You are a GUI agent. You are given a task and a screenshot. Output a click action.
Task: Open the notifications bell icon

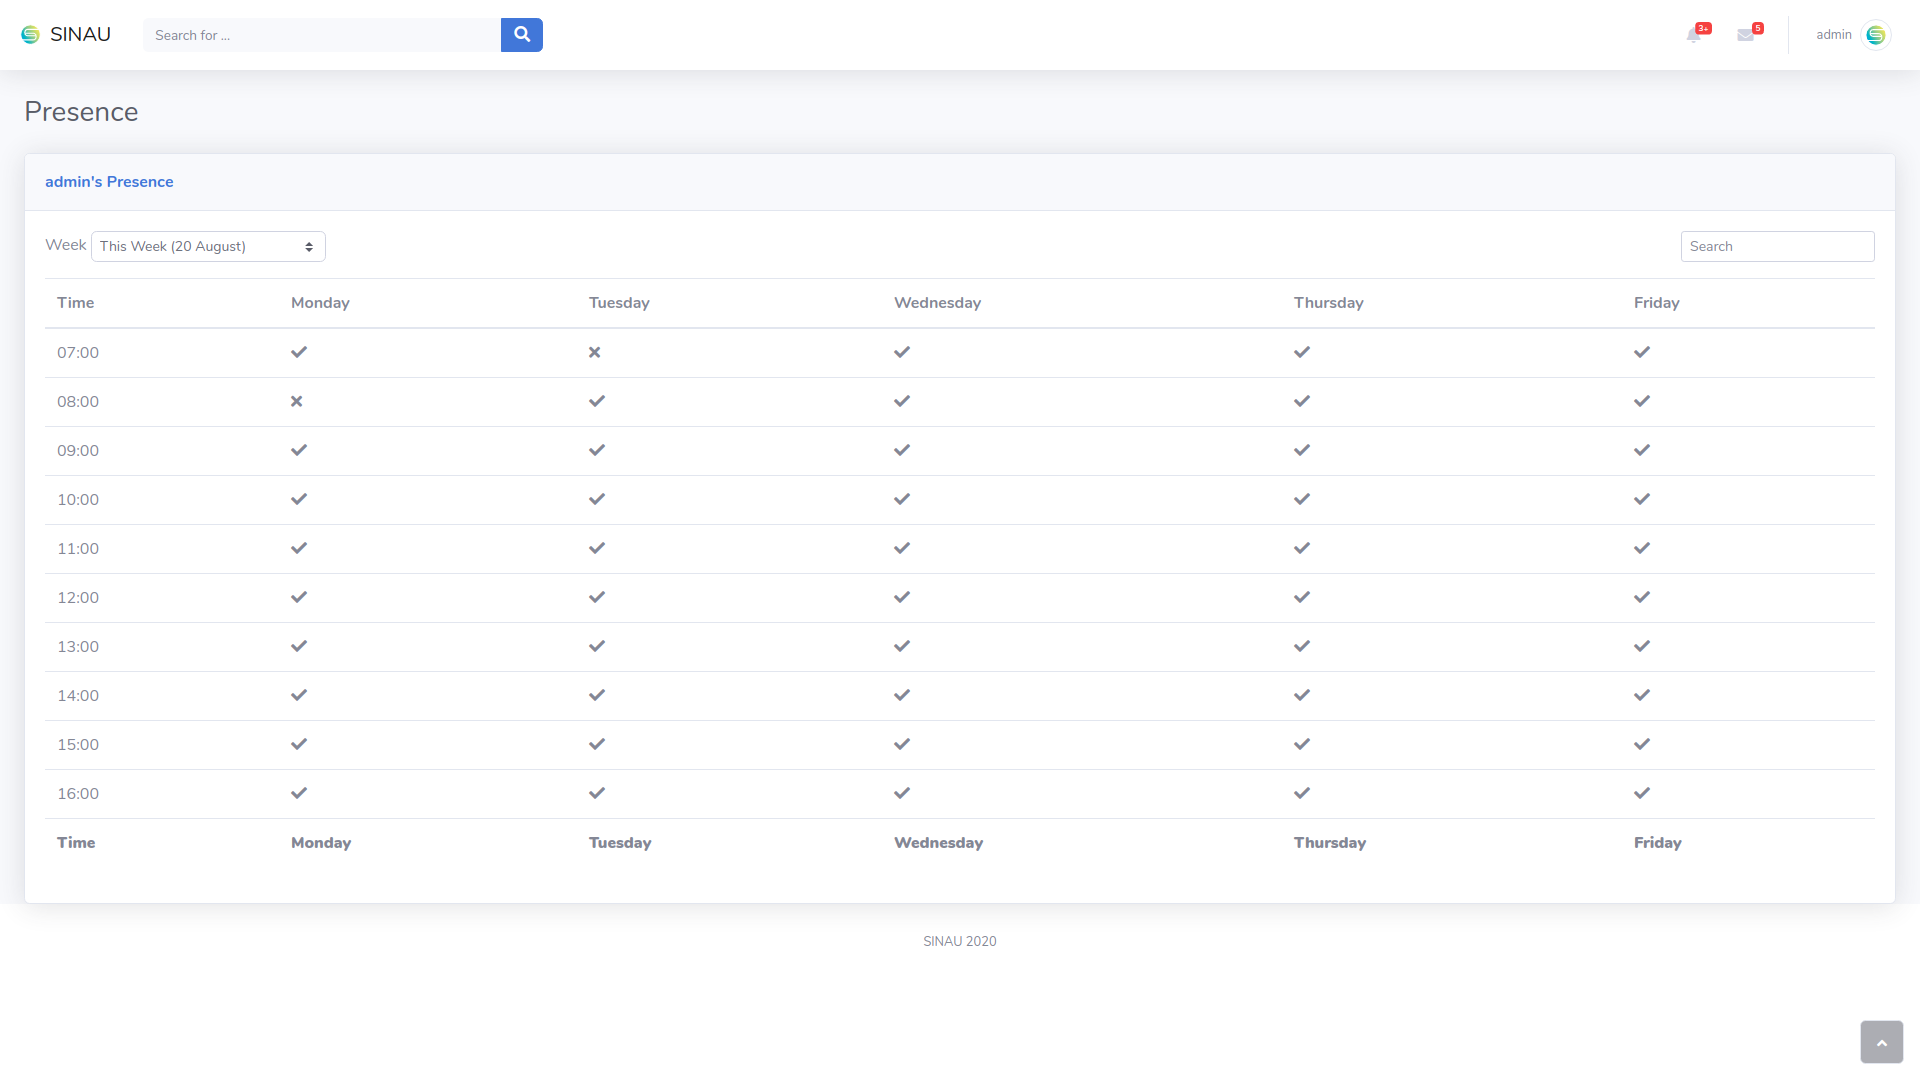pyautogui.click(x=1693, y=35)
